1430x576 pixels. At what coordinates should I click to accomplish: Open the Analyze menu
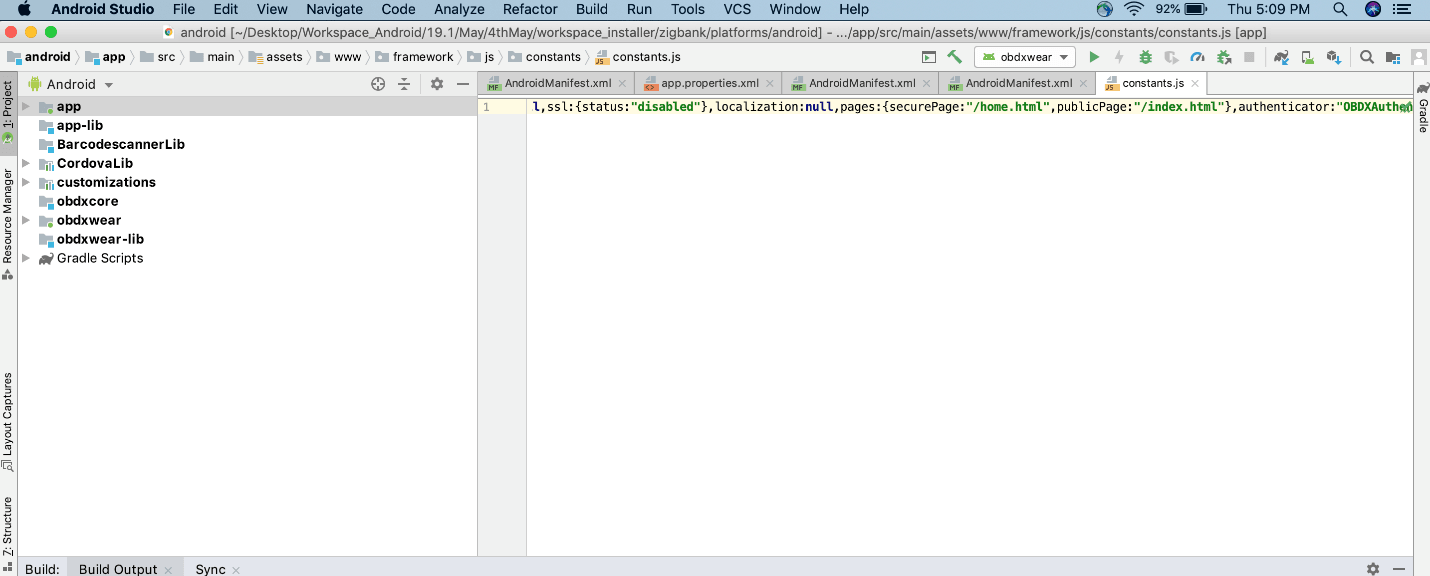pyautogui.click(x=459, y=9)
